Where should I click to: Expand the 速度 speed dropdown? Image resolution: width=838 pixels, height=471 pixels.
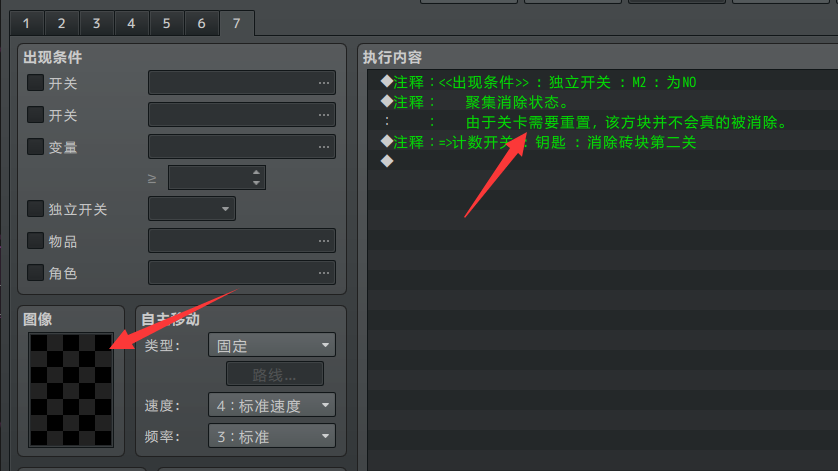(272, 405)
